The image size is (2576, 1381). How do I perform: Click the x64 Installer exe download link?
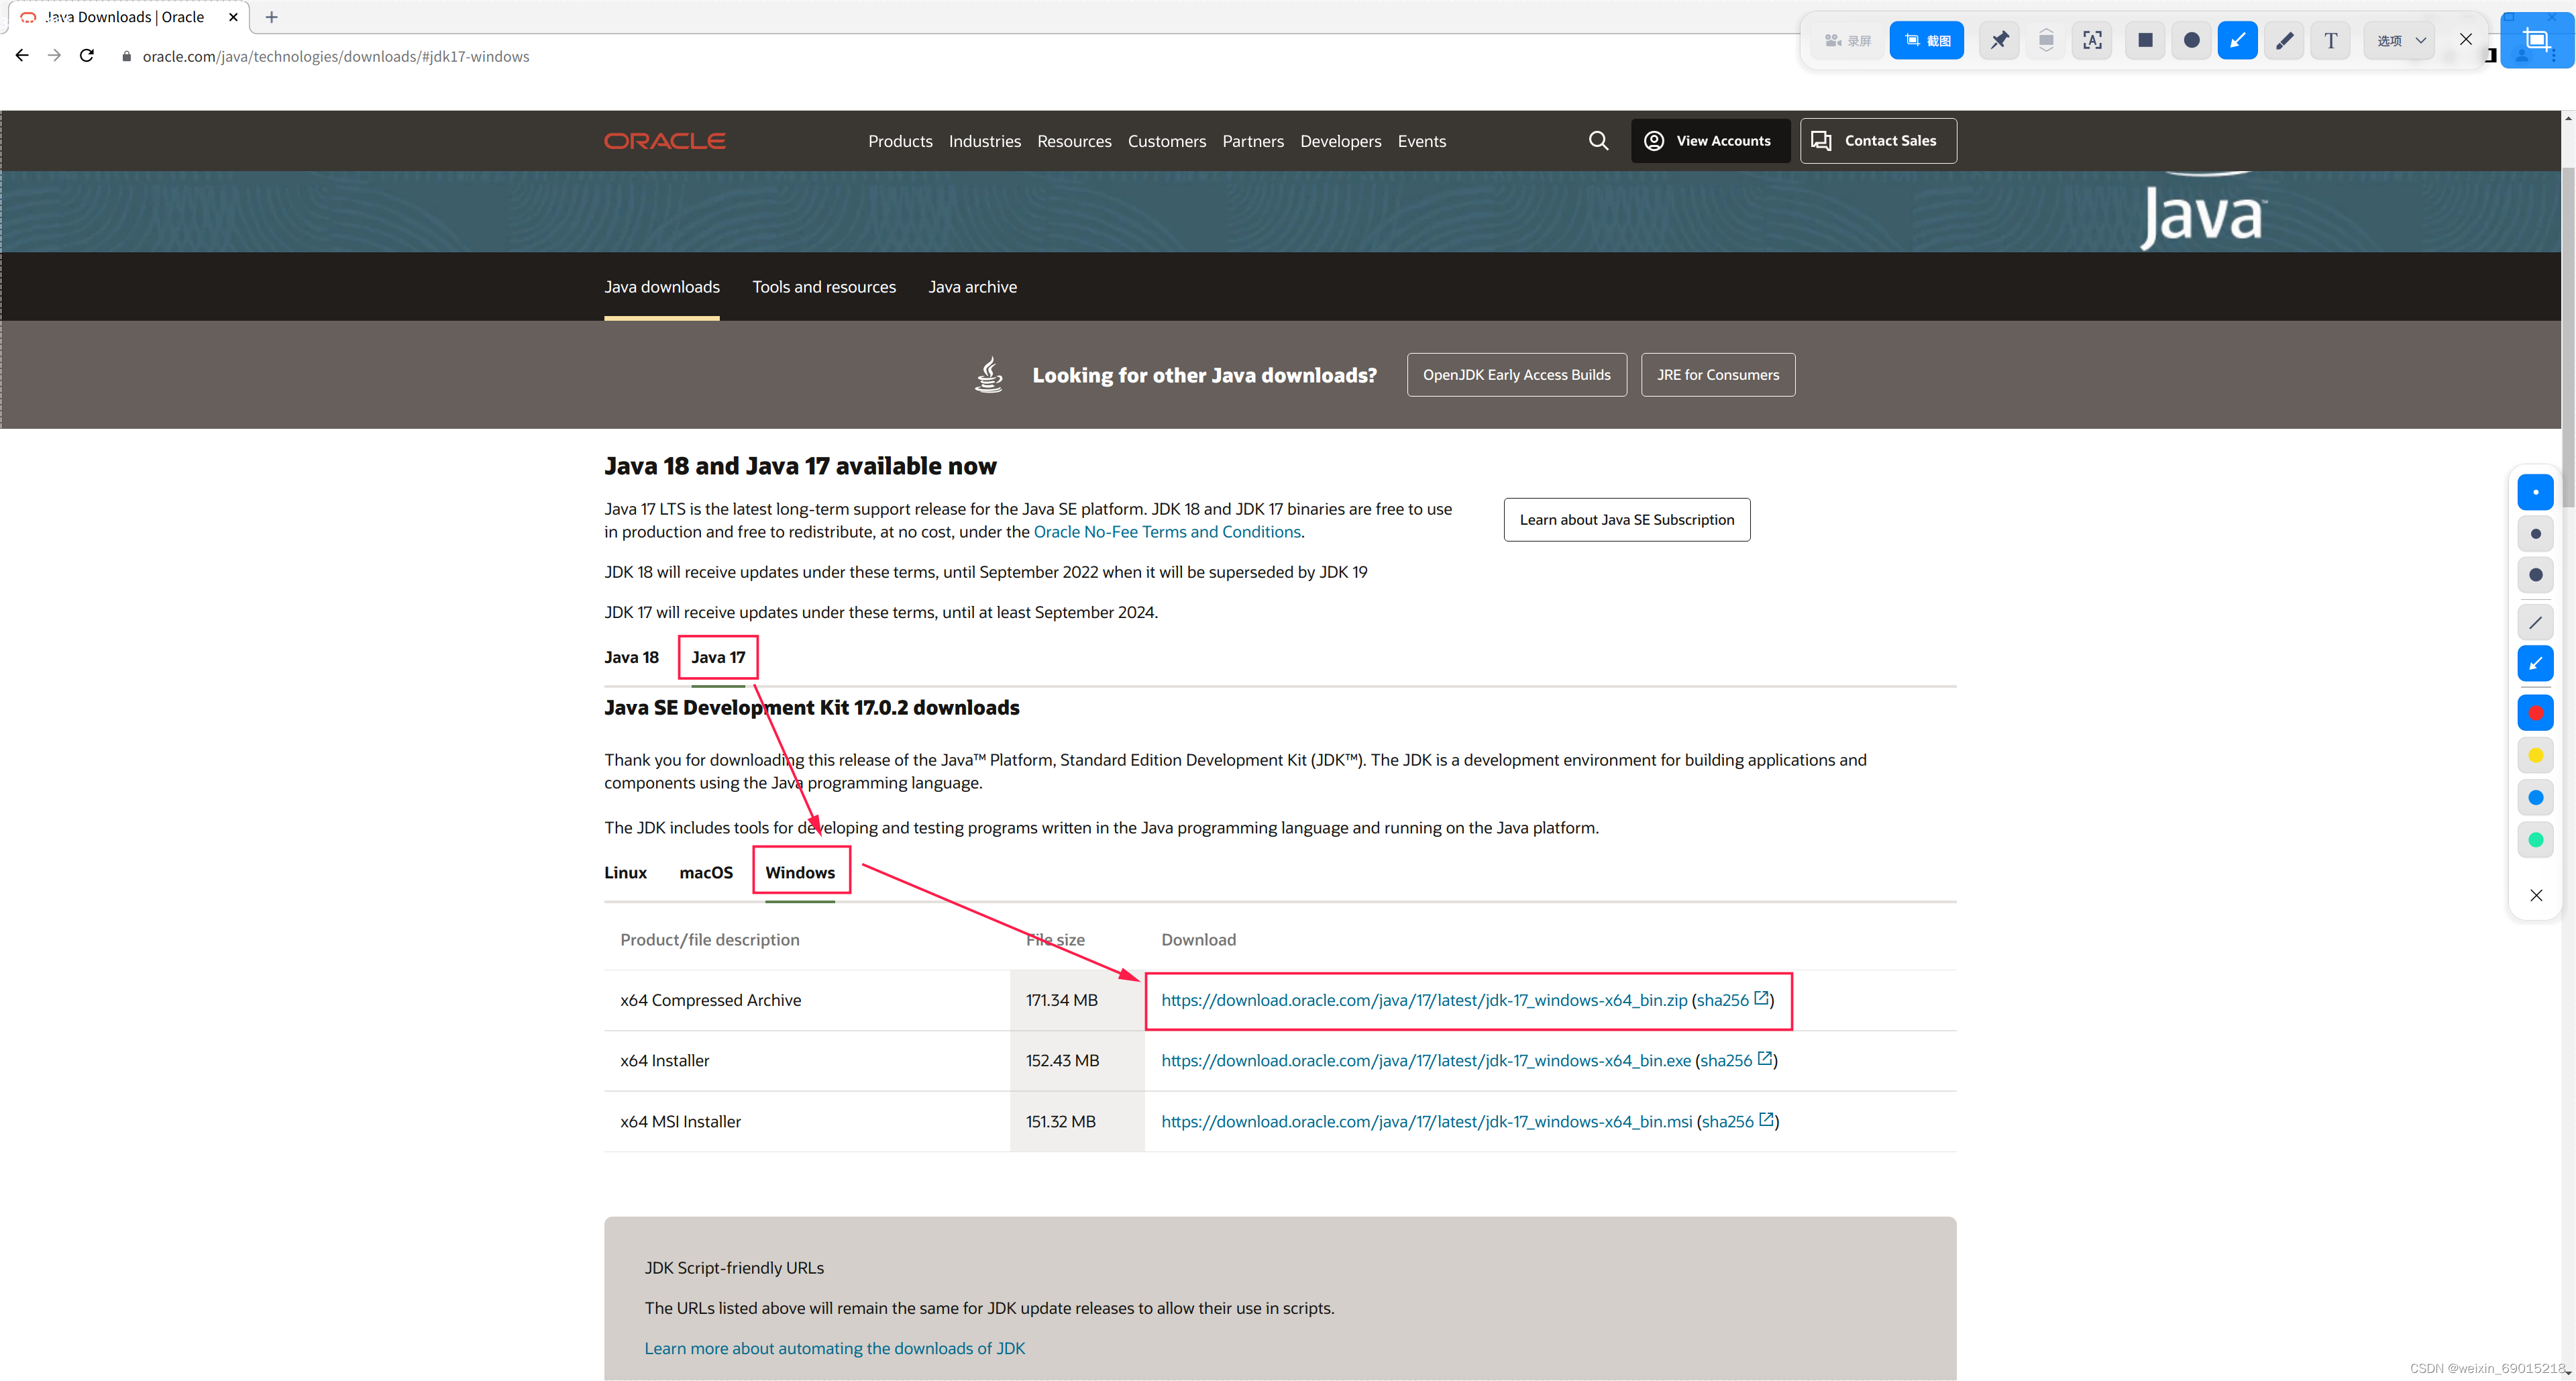tap(1425, 1060)
